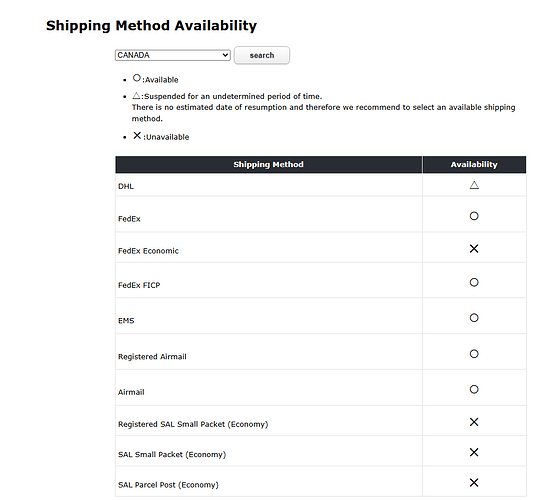The width and height of the screenshot is (553, 500).
Task: Click the EMS available circle icon
Action: click(x=474, y=318)
